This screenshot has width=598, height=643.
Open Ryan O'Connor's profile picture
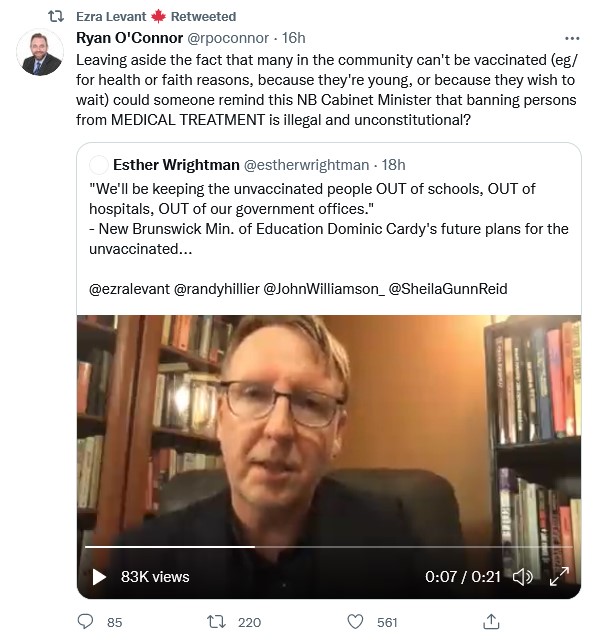coord(40,52)
